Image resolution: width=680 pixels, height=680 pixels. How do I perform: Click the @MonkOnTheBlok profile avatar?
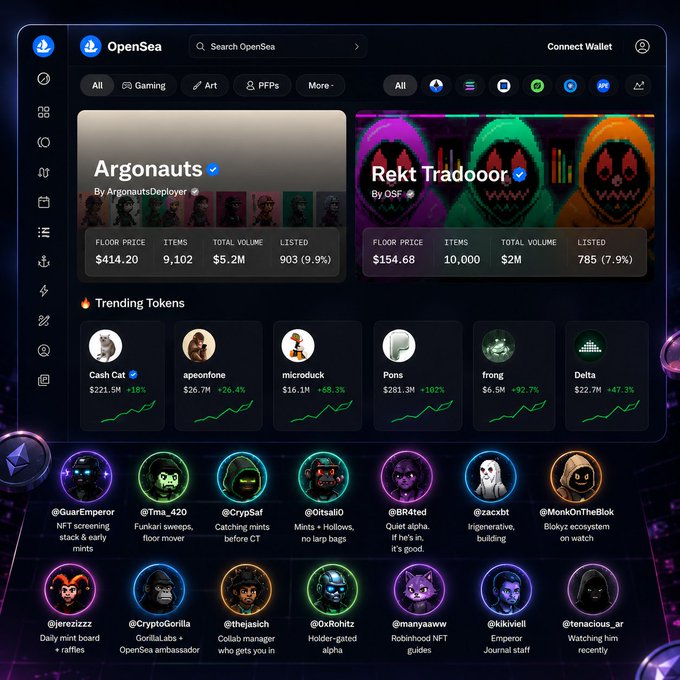(x=576, y=476)
